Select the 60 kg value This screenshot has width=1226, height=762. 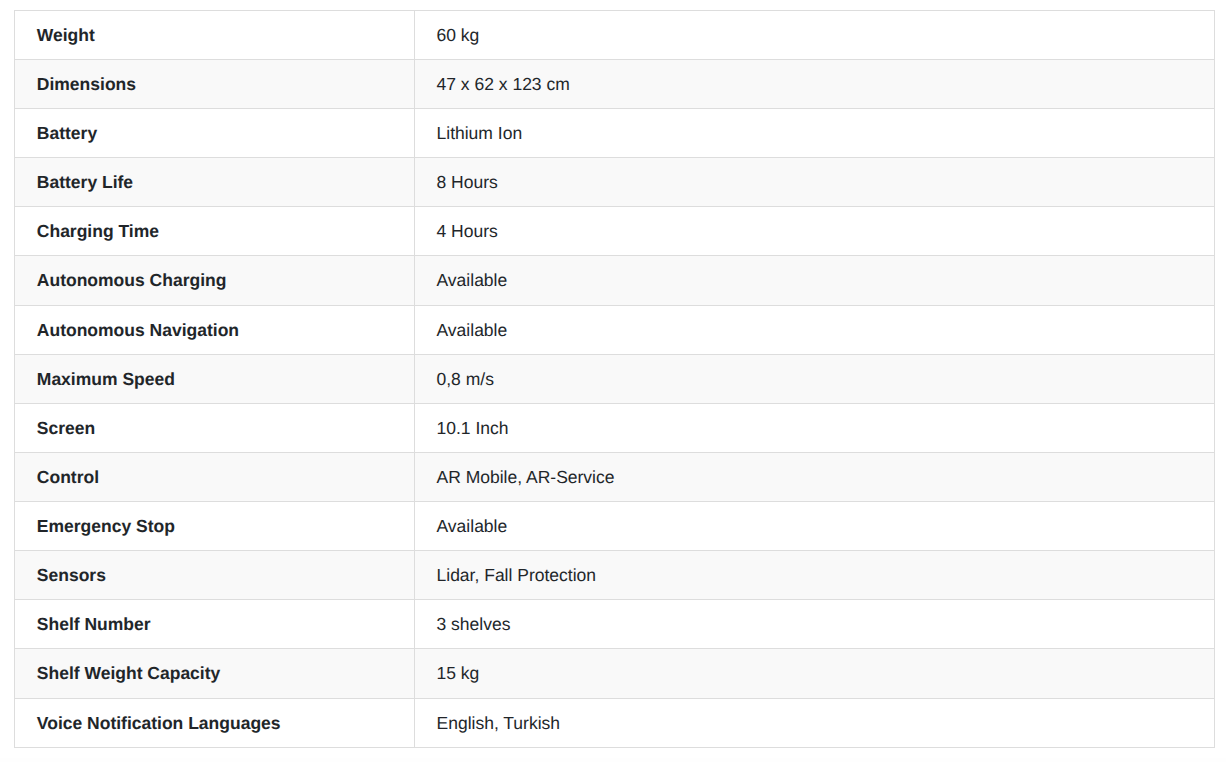pos(458,35)
